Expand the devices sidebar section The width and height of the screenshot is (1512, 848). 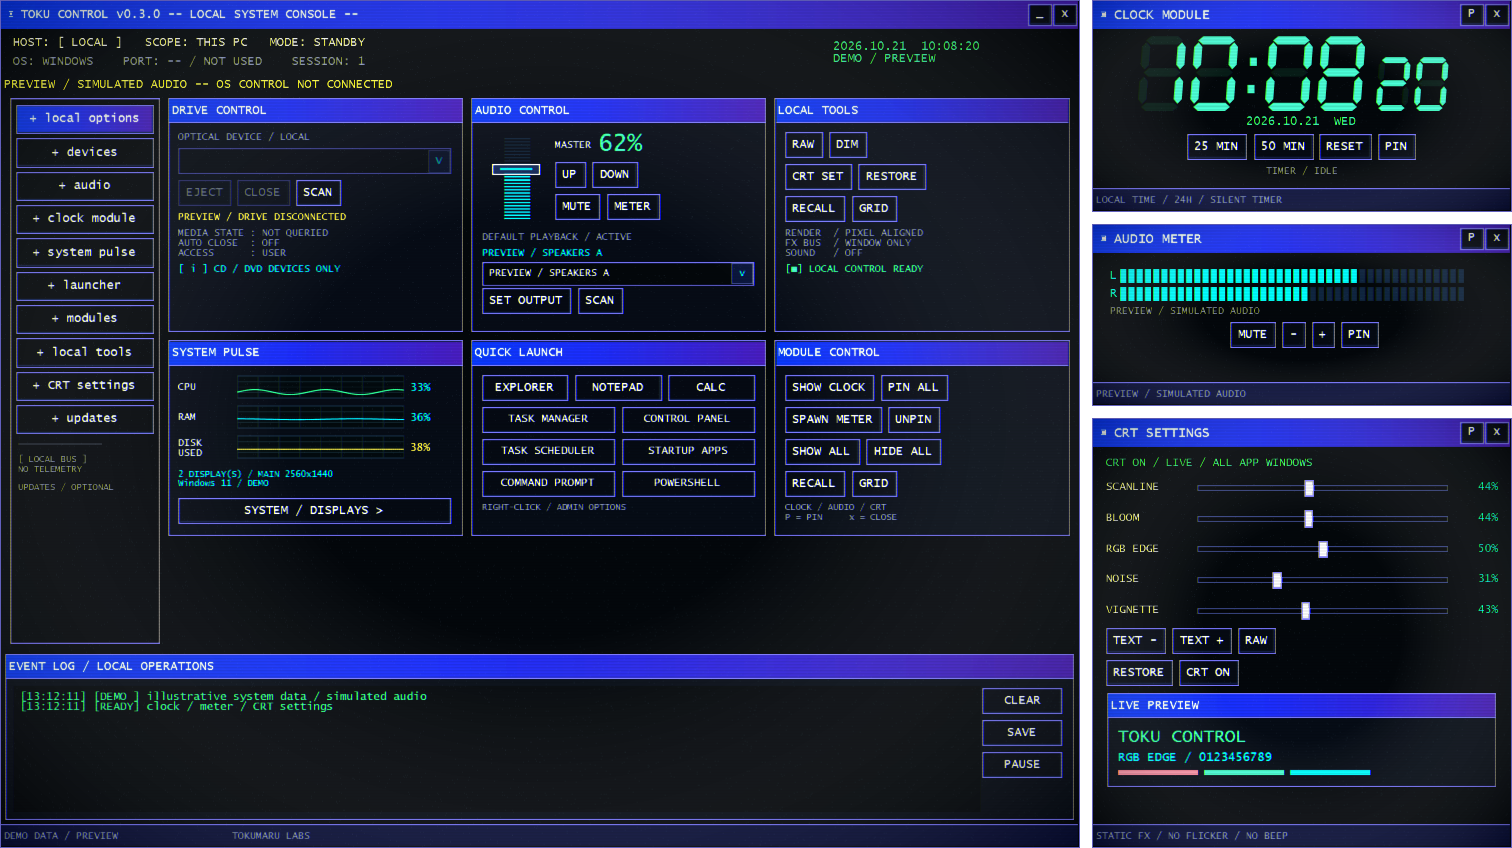tap(85, 152)
